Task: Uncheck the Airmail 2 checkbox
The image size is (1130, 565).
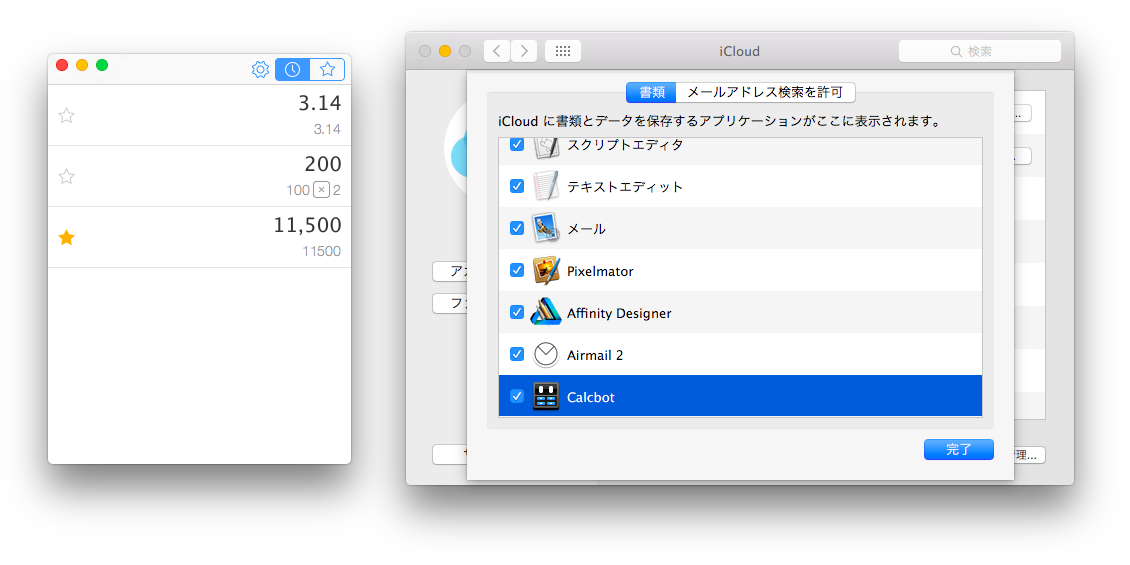Action: 517,354
